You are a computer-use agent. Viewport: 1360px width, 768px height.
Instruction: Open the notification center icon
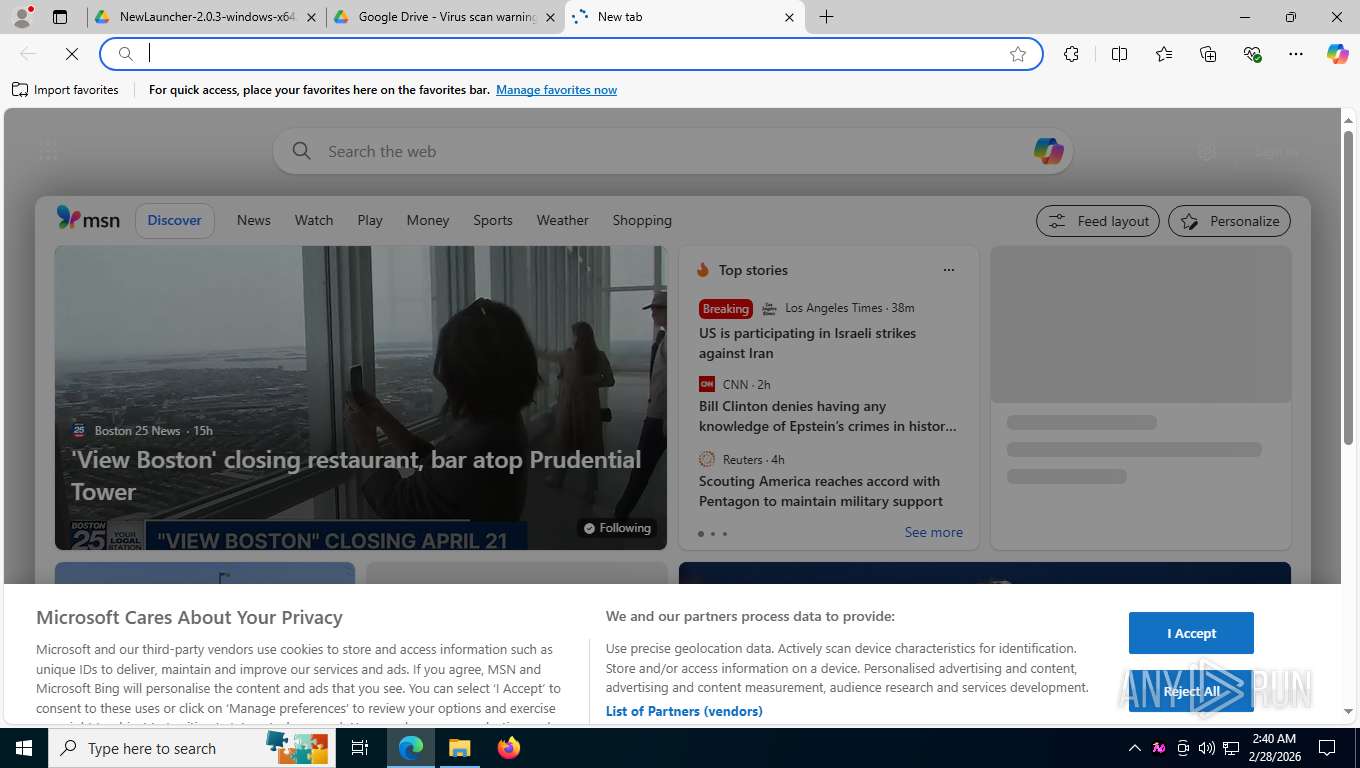pyautogui.click(x=1327, y=748)
